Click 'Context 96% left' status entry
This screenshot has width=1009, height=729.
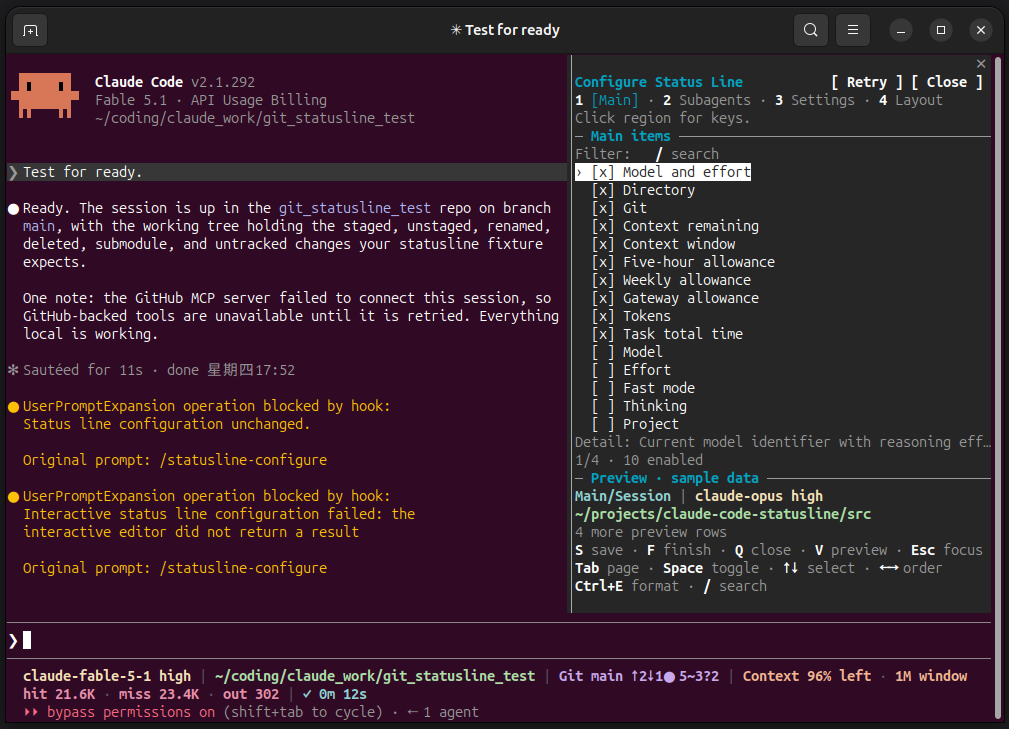point(806,676)
